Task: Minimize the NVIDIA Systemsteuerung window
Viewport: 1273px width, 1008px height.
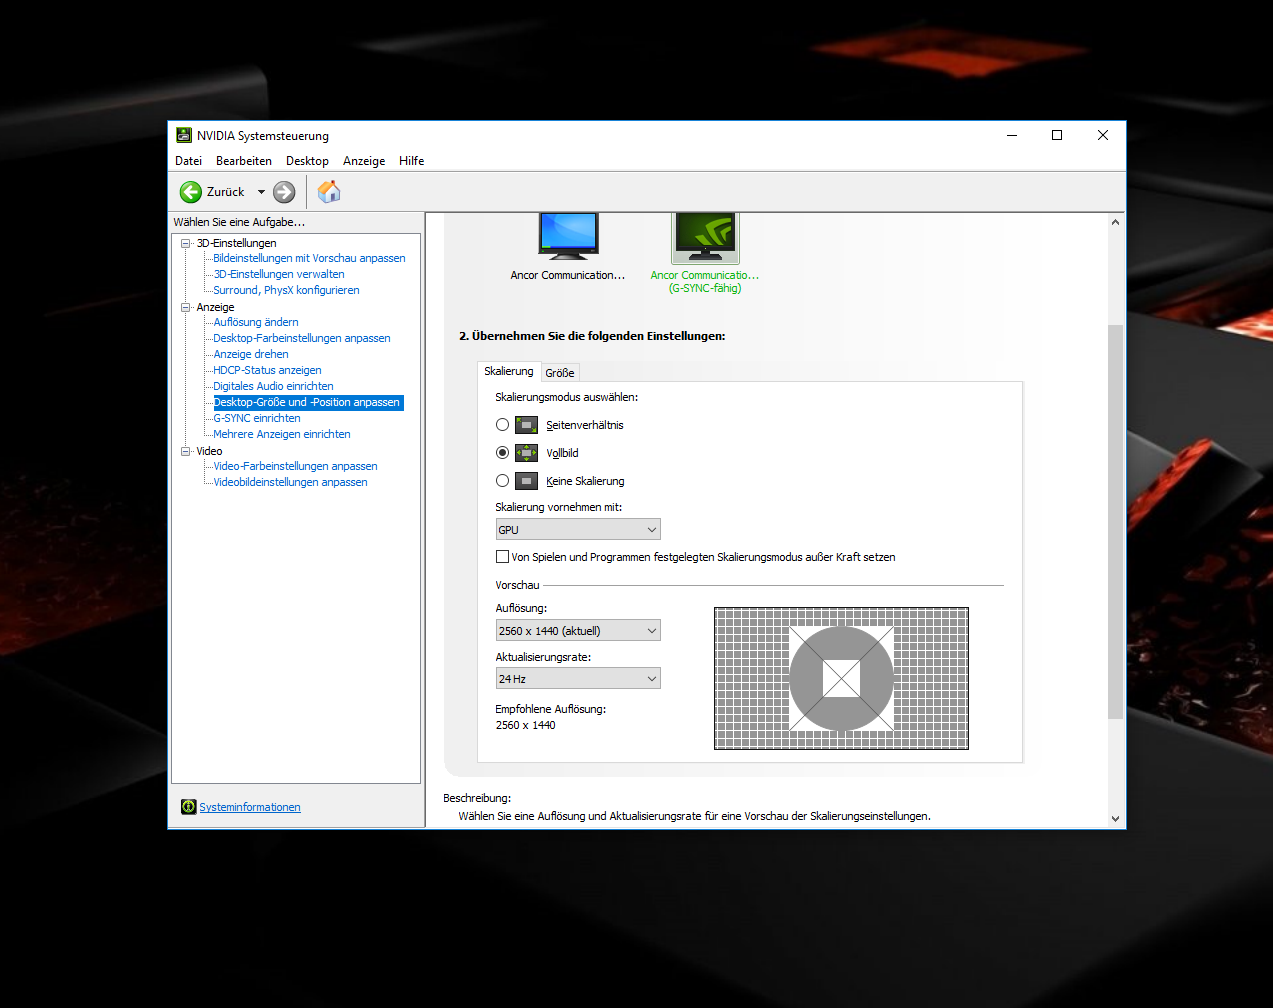Action: (1012, 135)
